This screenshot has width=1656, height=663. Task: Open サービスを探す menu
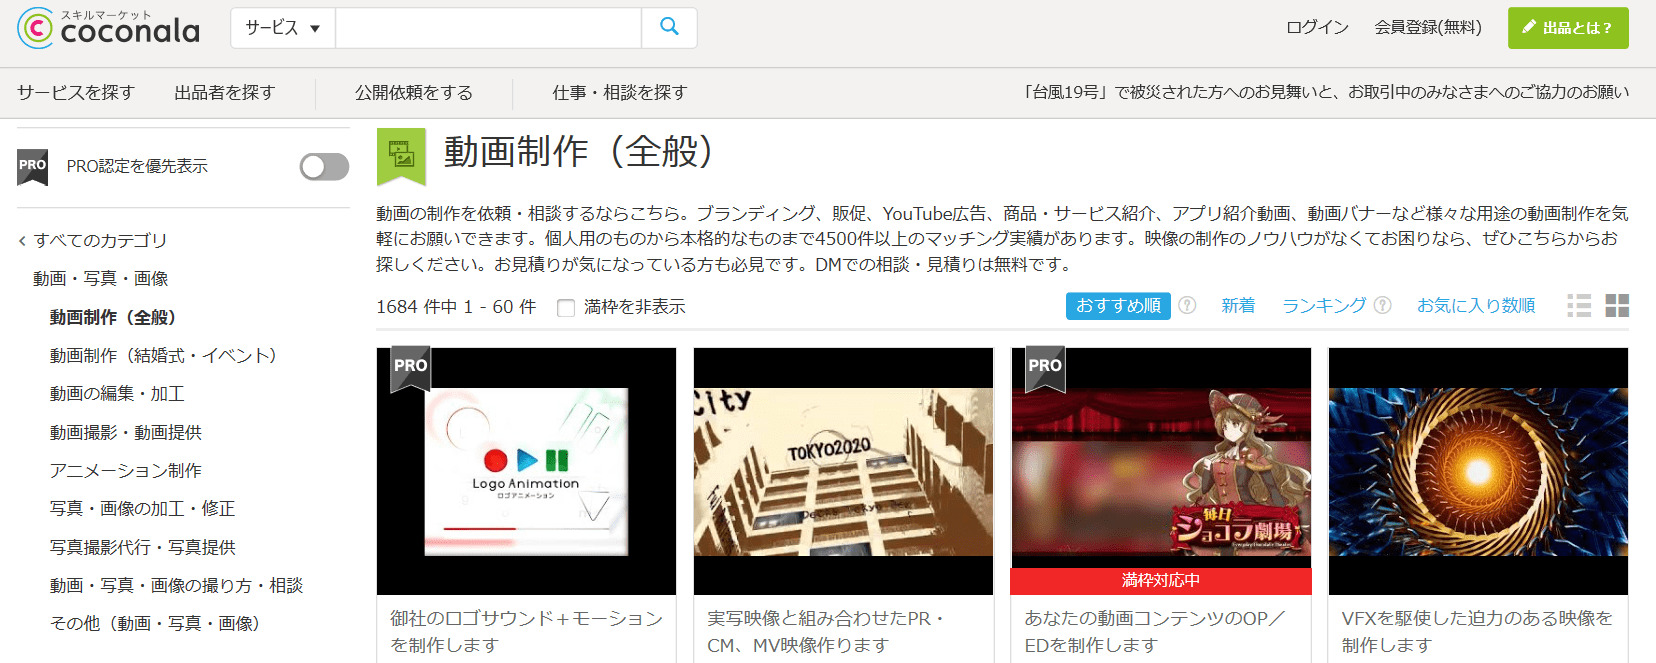click(x=76, y=93)
